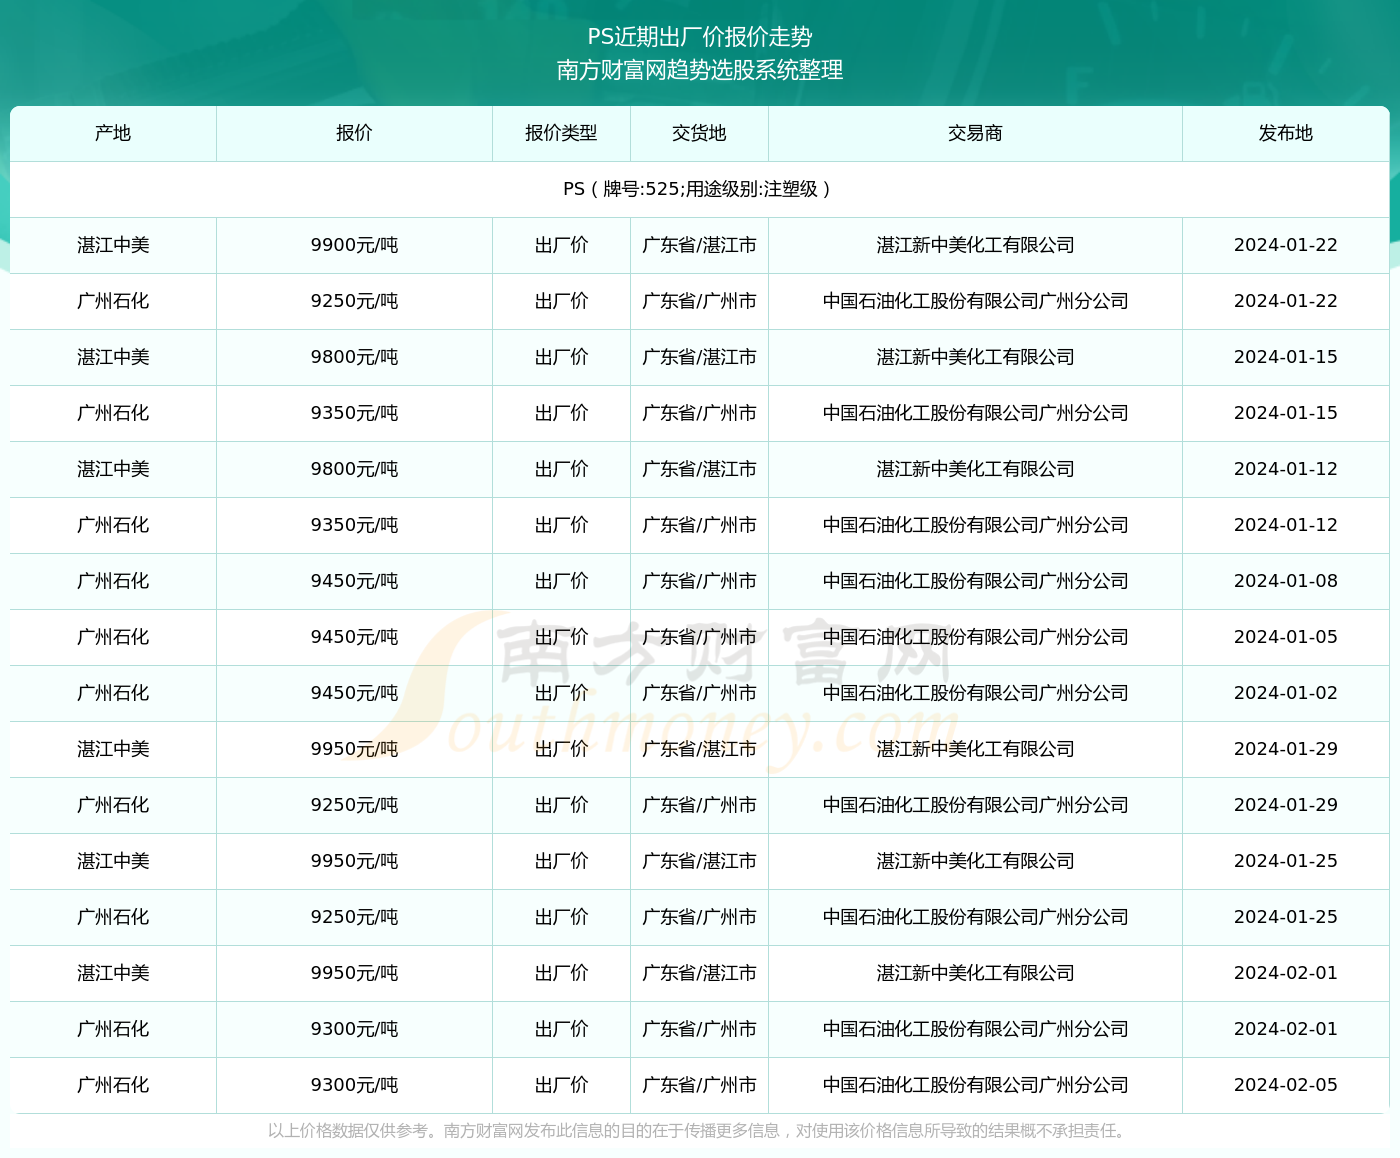
Task: Select the 南方财富网趋势选股系统整理 subtitle
Action: [700, 71]
